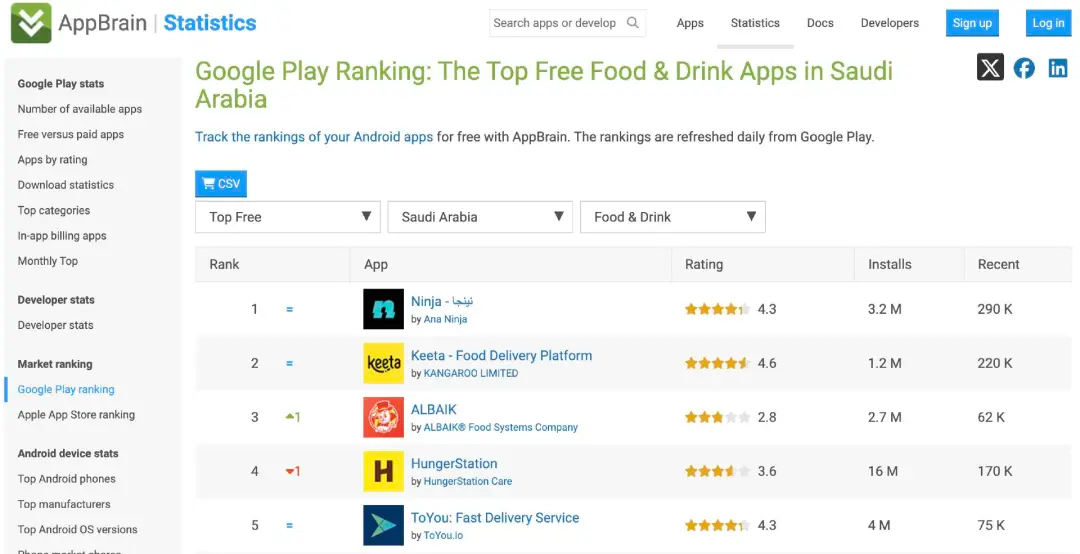Click the ALBAIK app icon

pyautogui.click(x=383, y=418)
